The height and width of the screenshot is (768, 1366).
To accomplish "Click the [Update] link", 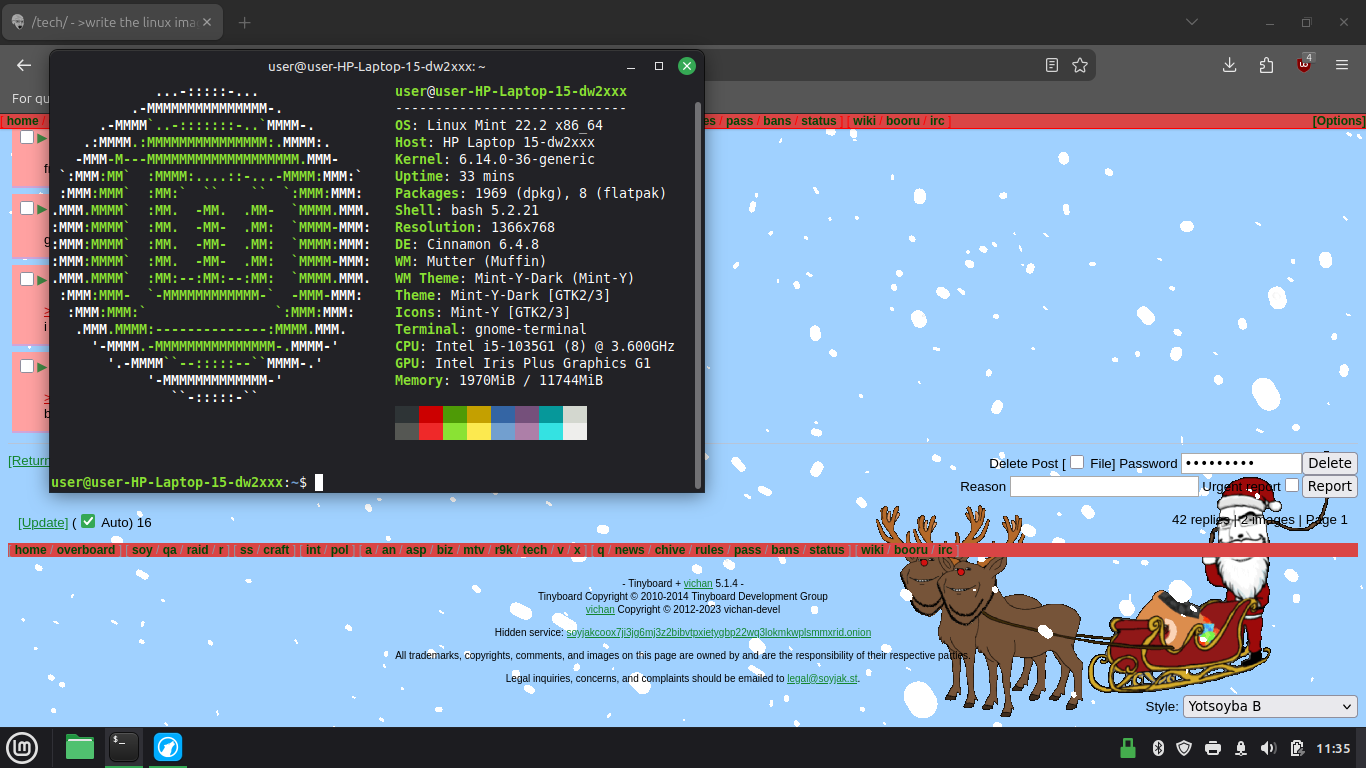I will [43, 522].
